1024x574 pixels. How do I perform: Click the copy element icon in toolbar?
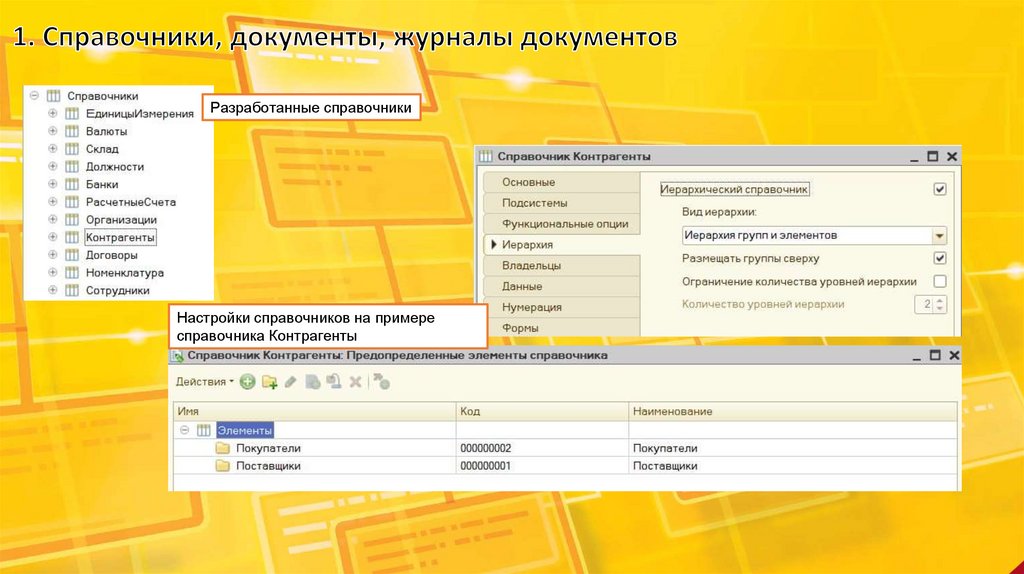tap(313, 382)
